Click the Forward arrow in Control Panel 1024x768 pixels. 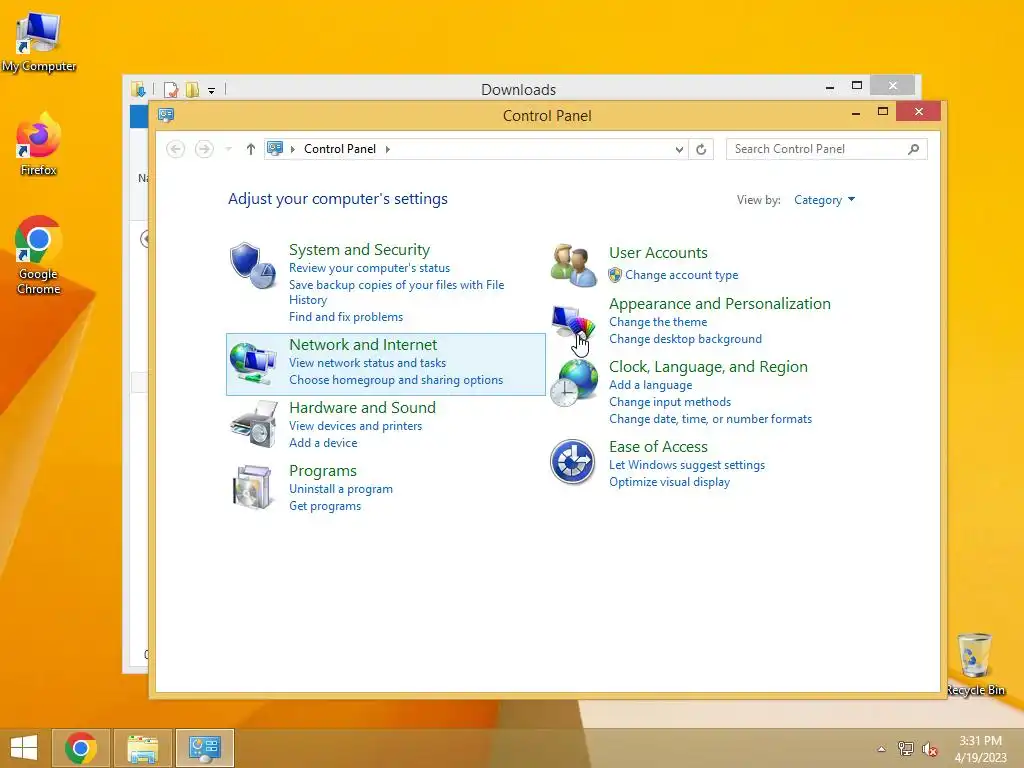point(204,149)
